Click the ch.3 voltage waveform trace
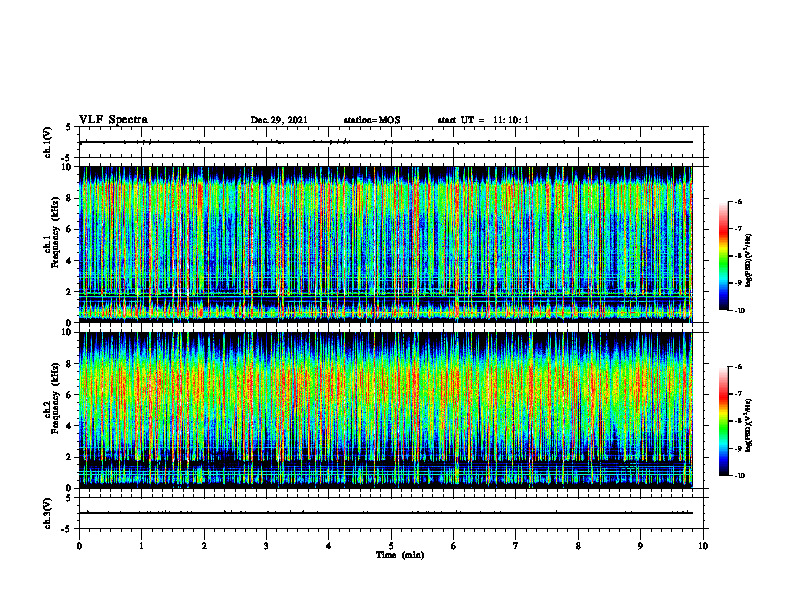 coord(386,513)
